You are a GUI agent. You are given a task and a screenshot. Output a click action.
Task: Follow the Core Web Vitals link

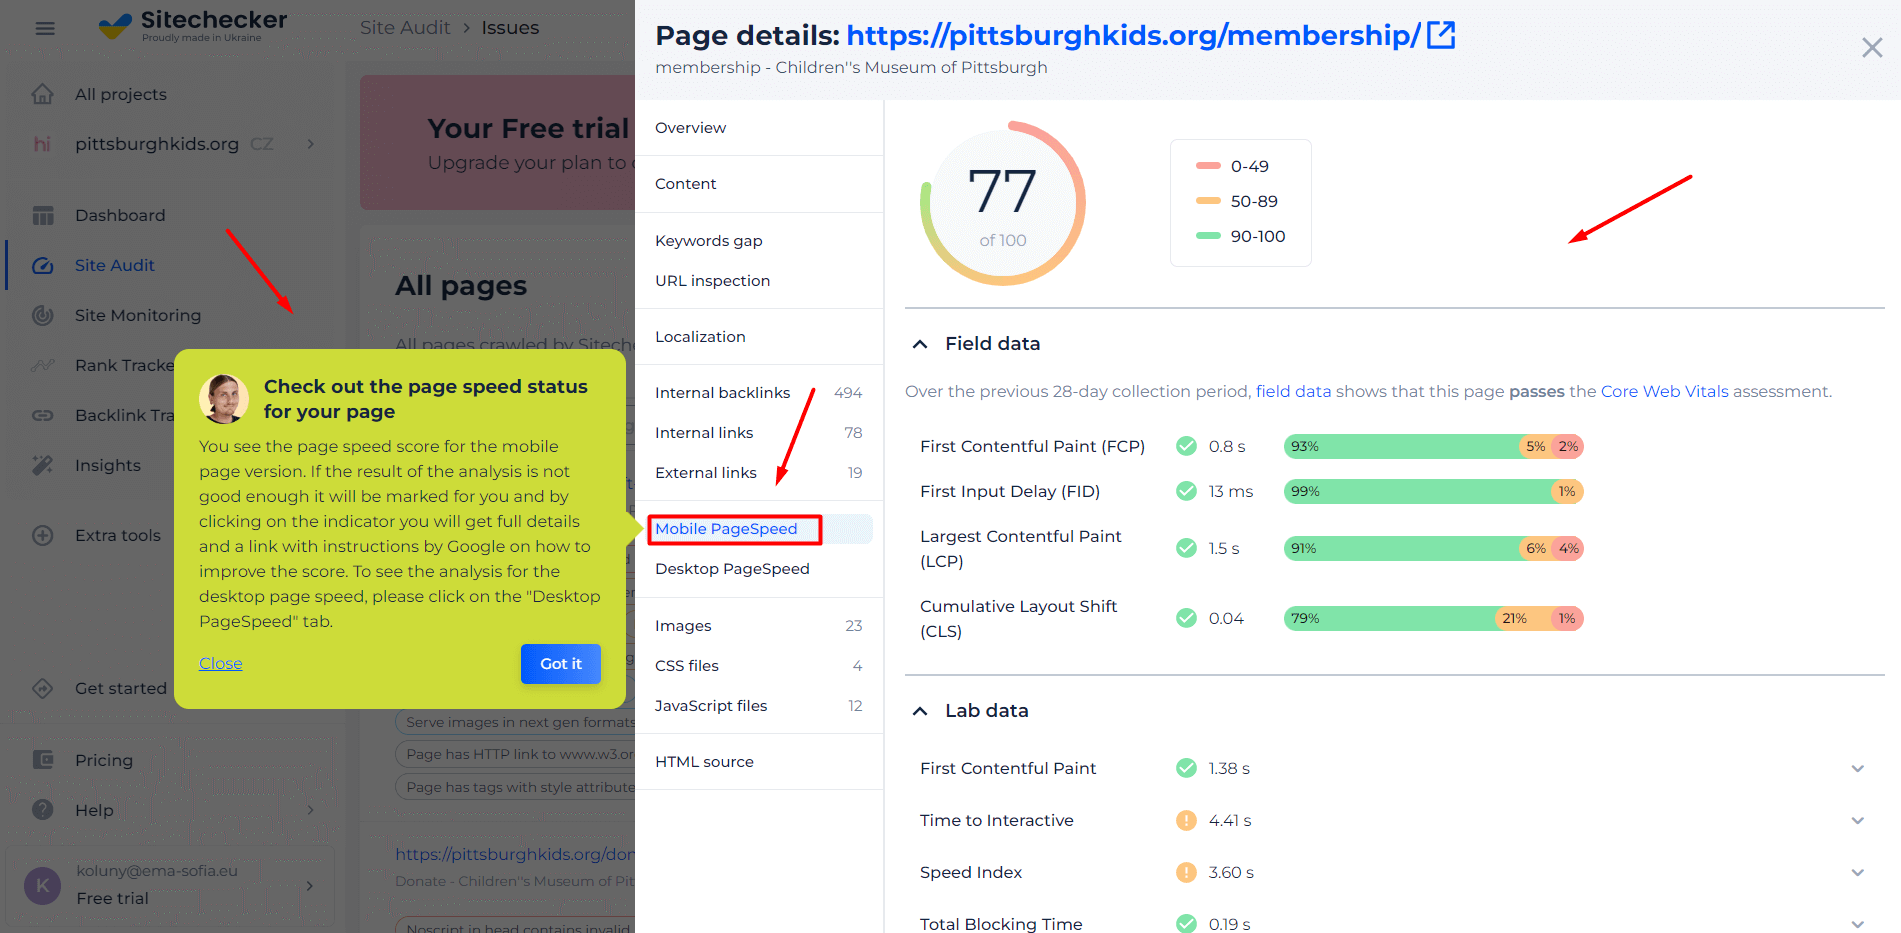pyautogui.click(x=1664, y=391)
